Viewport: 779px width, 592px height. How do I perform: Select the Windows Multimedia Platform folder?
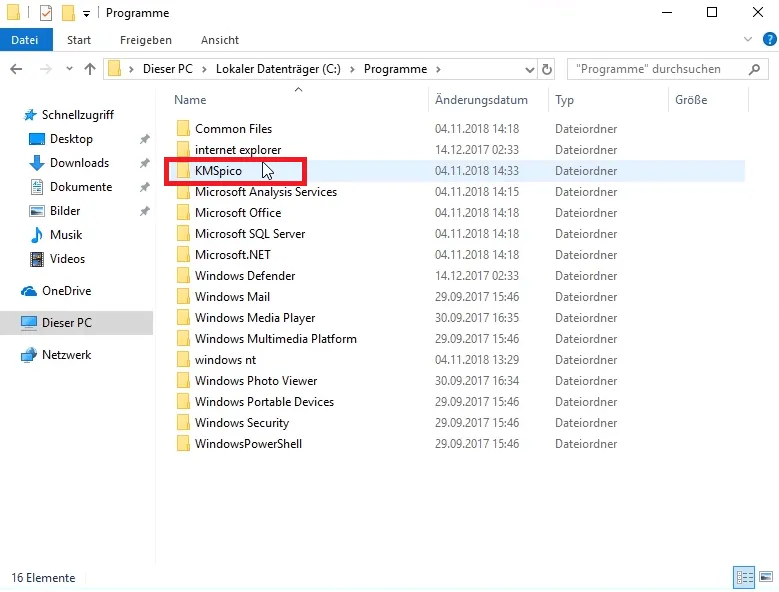point(275,339)
